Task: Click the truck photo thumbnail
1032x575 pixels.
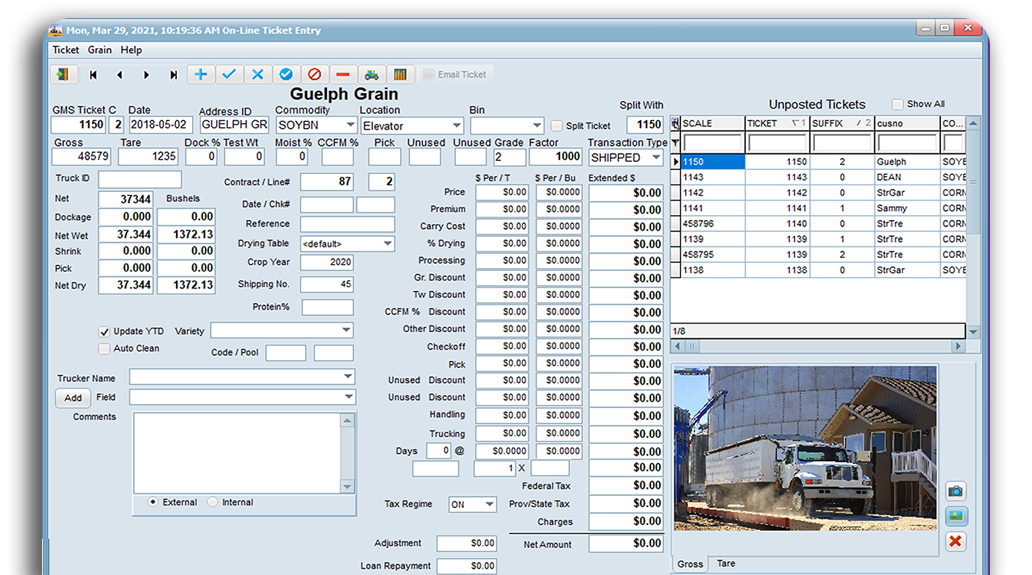Action: click(804, 449)
